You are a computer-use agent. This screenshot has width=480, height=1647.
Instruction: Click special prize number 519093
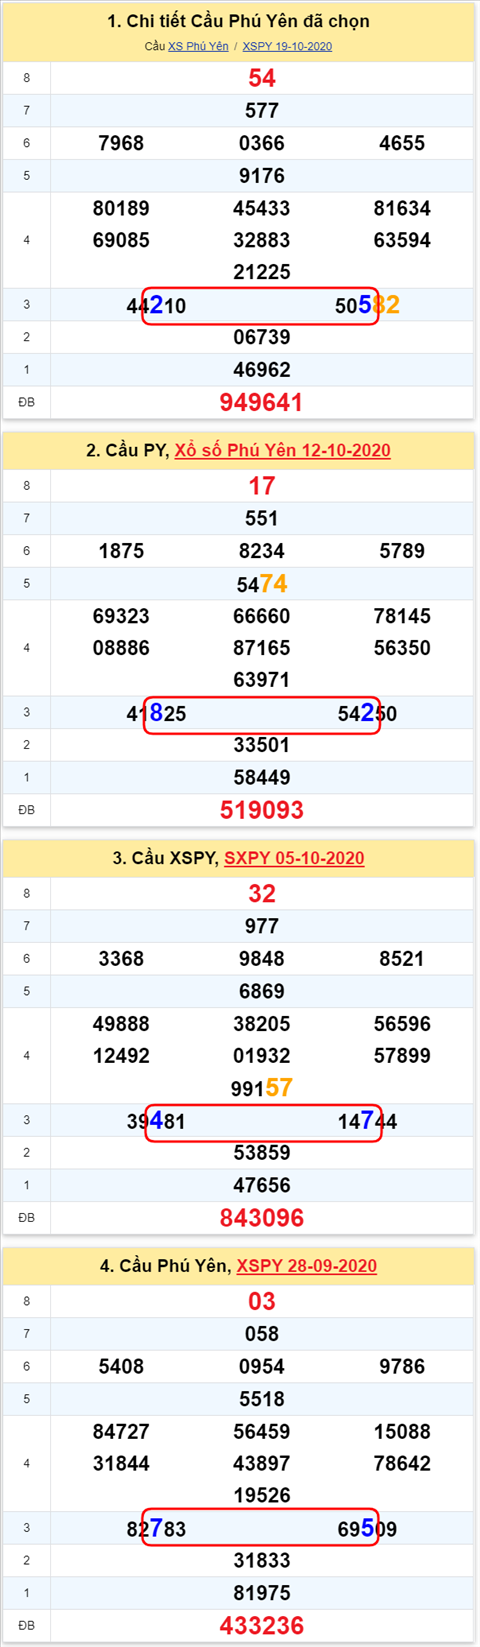pyautogui.click(x=261, y=810)
